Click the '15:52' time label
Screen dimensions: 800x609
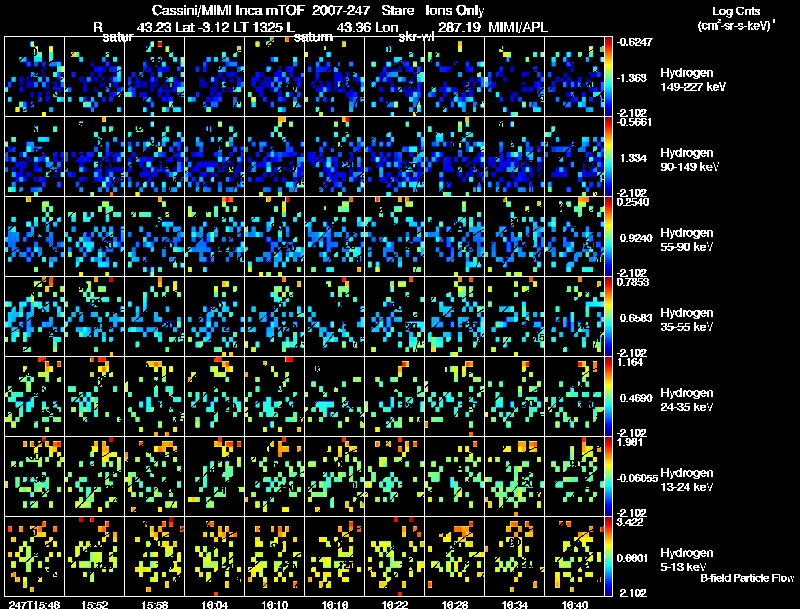tap(95, 605)
